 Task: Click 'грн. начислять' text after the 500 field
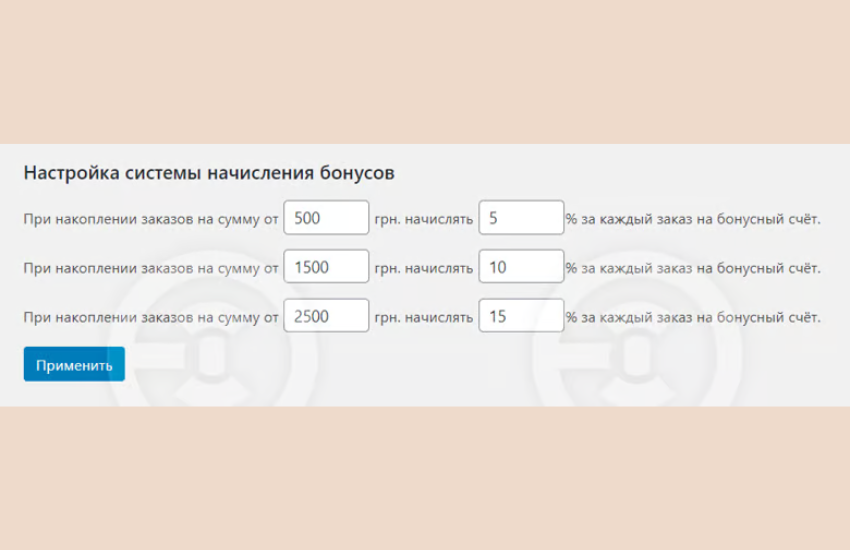click(x=424, y=219)
